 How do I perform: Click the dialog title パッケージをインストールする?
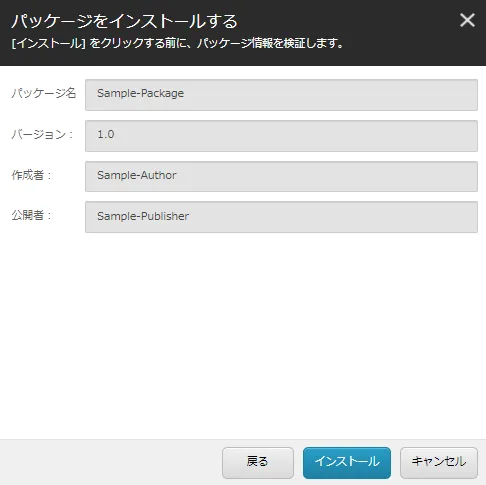coord(124,21)
